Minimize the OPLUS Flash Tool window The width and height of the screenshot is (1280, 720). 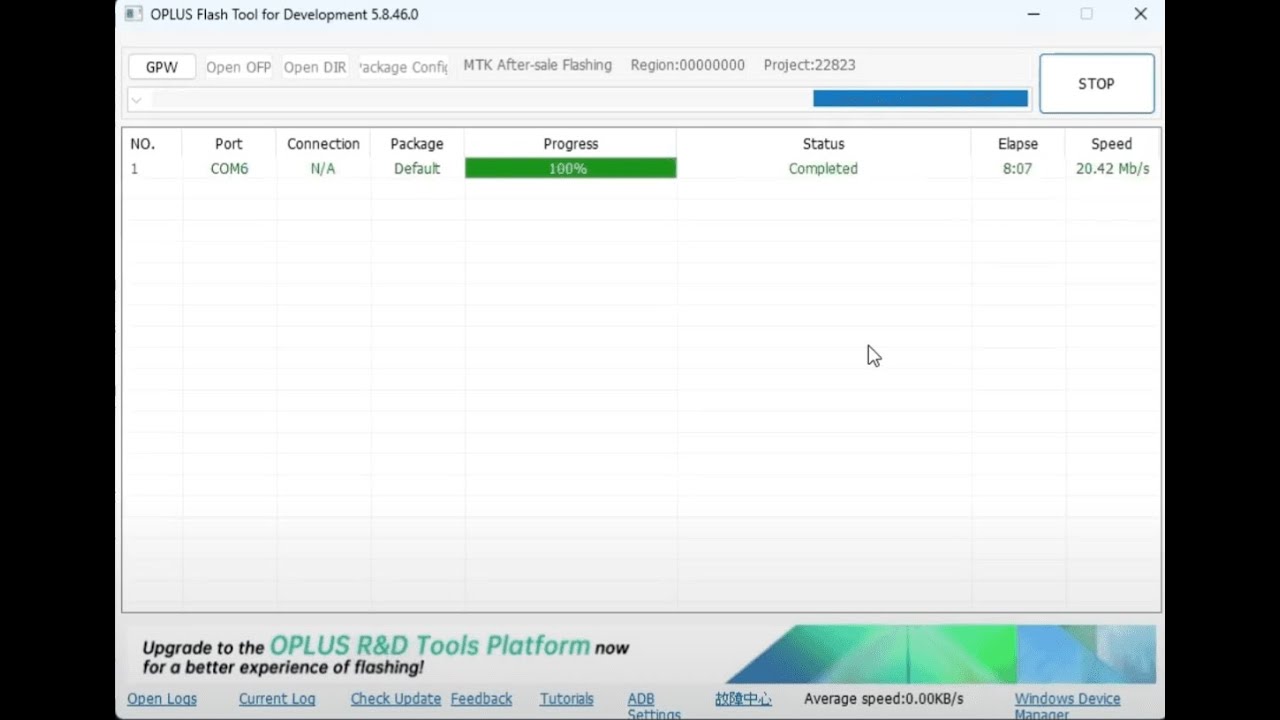pos(1034,14)
